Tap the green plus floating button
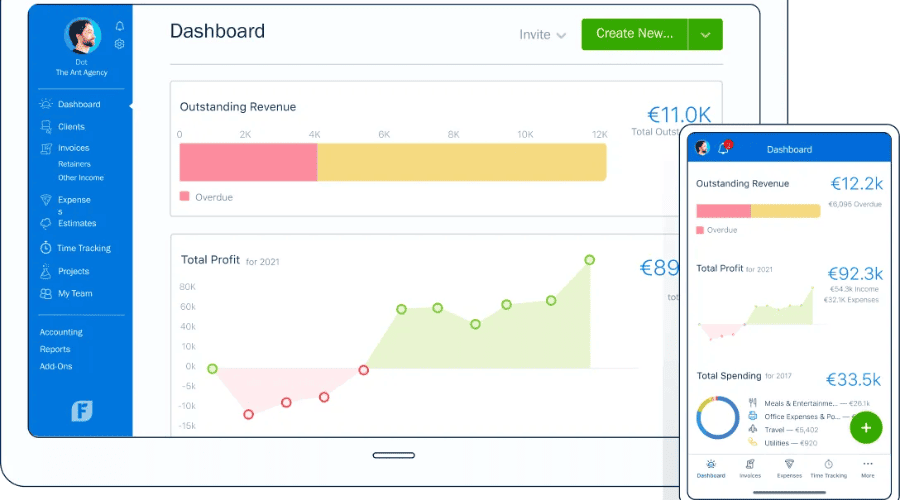The image size is (900, 500). (866, 427)
